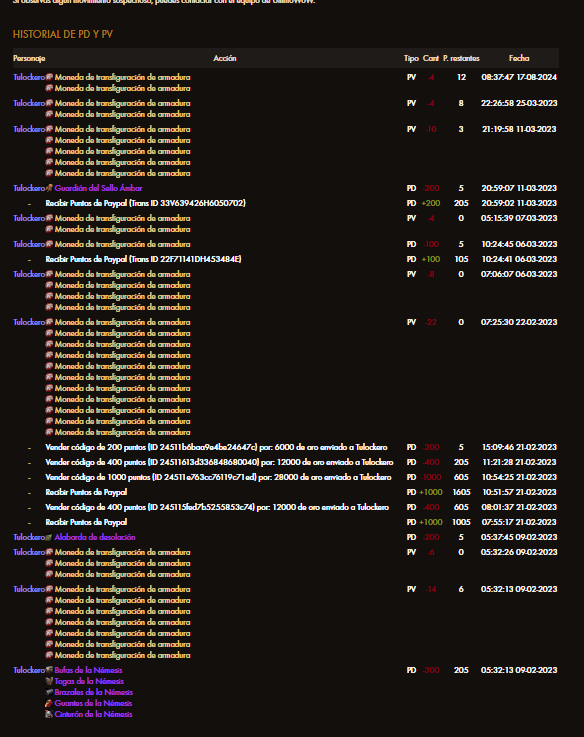Image resolution: width=584 pixels, height=737 pixels.
Task: Click the Personaje column header
Action: [x=29, y=58]
